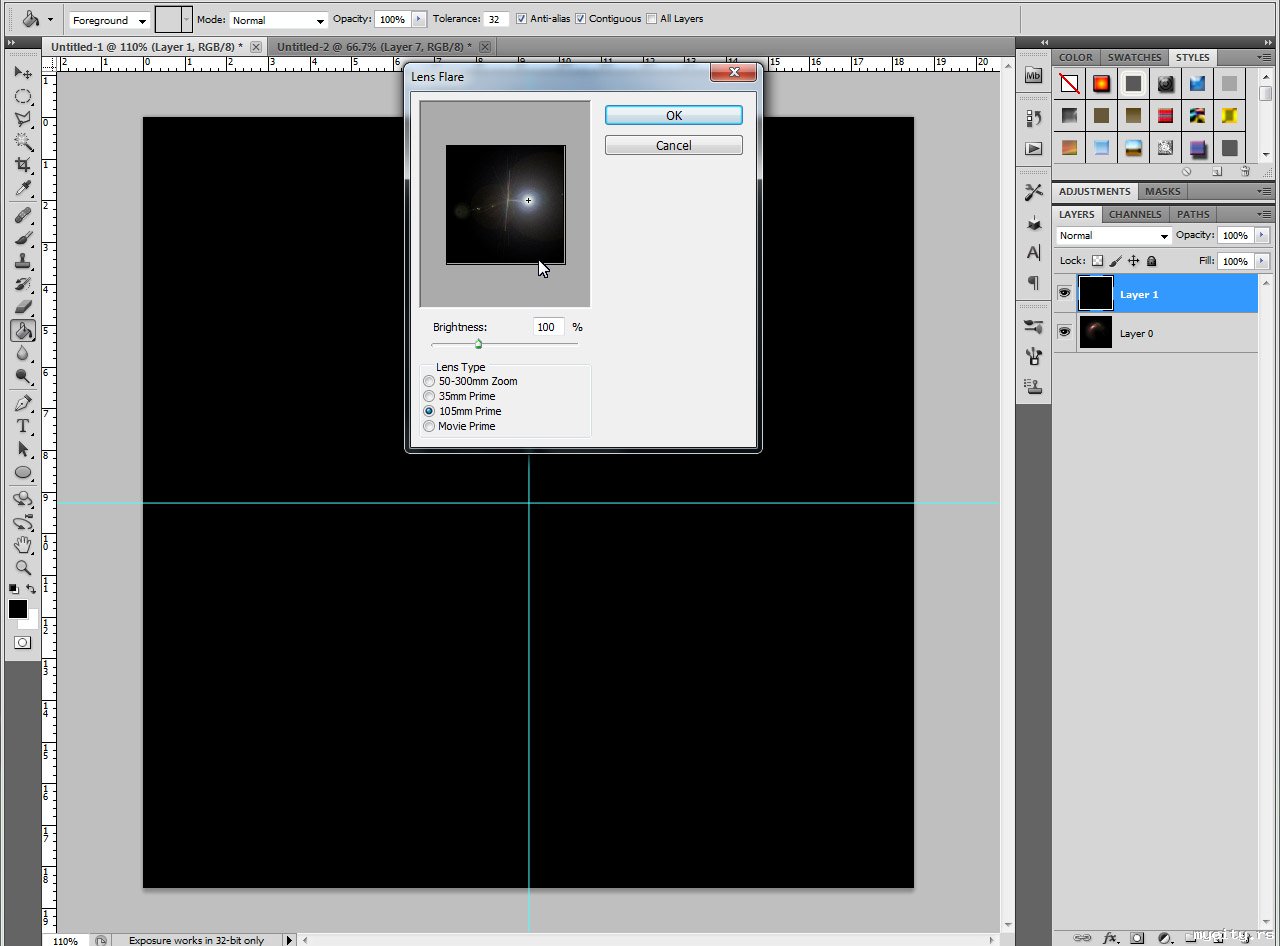This screenshot has width=1280, height=946.
Task: Choose the 50-300mm Zoom lens type
Action: click(x=430, y=381)
